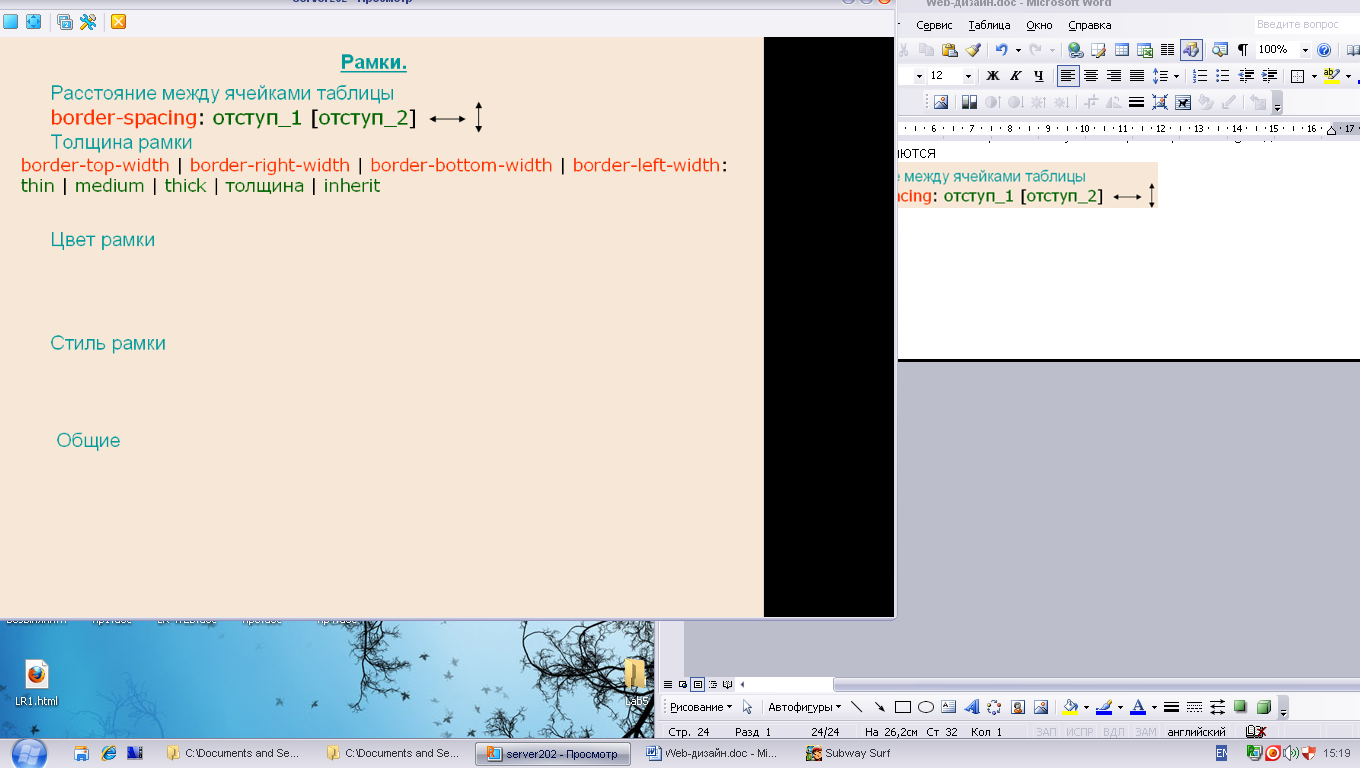1360x768 pixels.
Task: Click Paste icon in Word toolbar
Action: click(x=950, y=50)
